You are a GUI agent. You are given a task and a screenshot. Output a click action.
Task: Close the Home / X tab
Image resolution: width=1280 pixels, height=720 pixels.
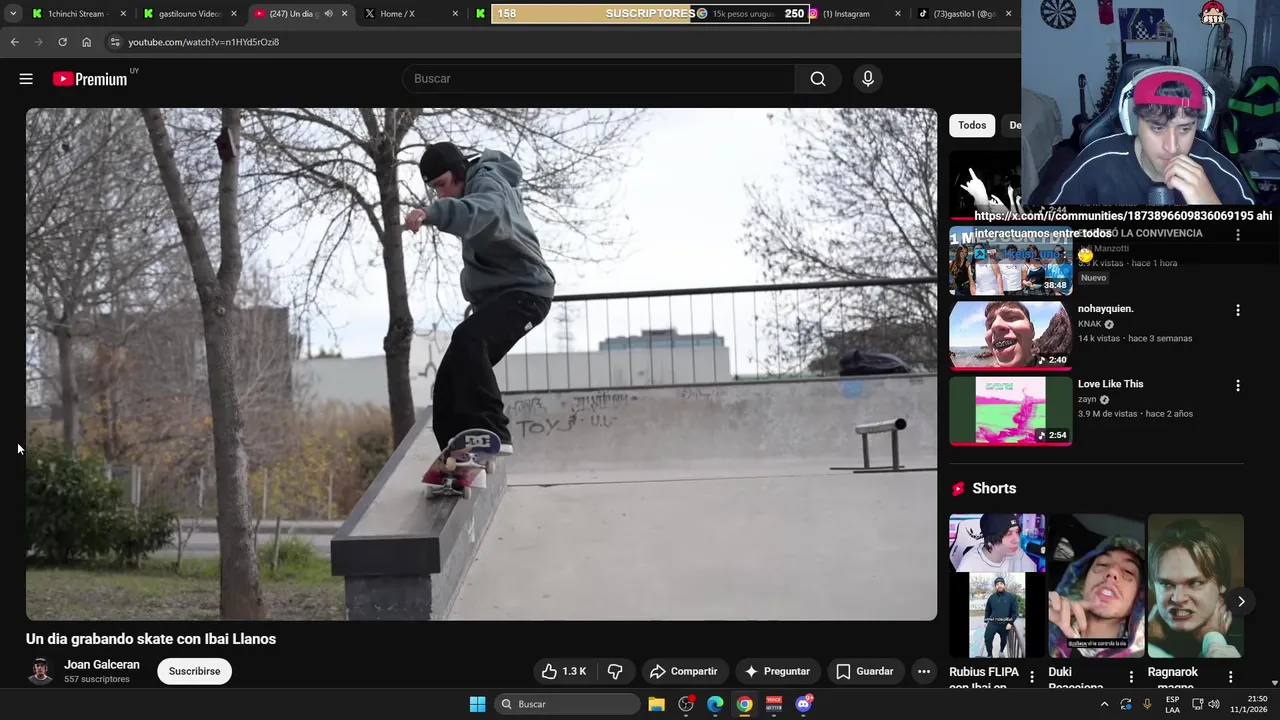coord(455,14)
